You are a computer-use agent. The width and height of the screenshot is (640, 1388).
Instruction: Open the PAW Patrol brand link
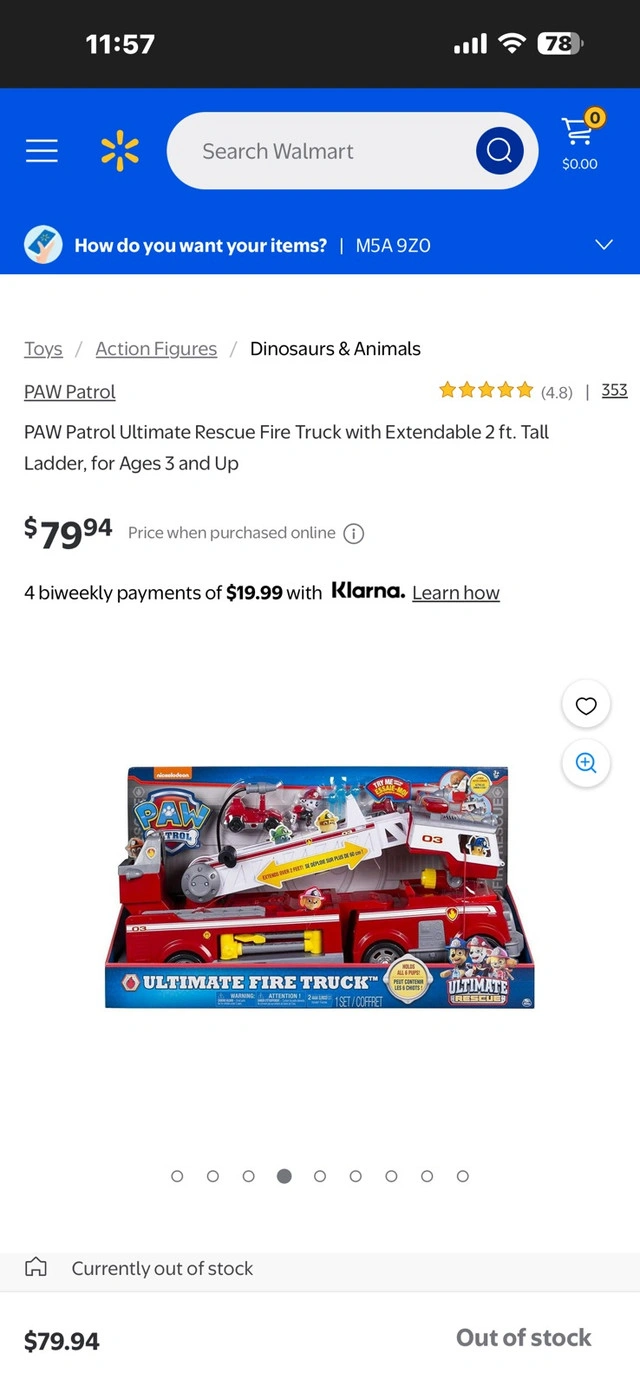(70, 392)
